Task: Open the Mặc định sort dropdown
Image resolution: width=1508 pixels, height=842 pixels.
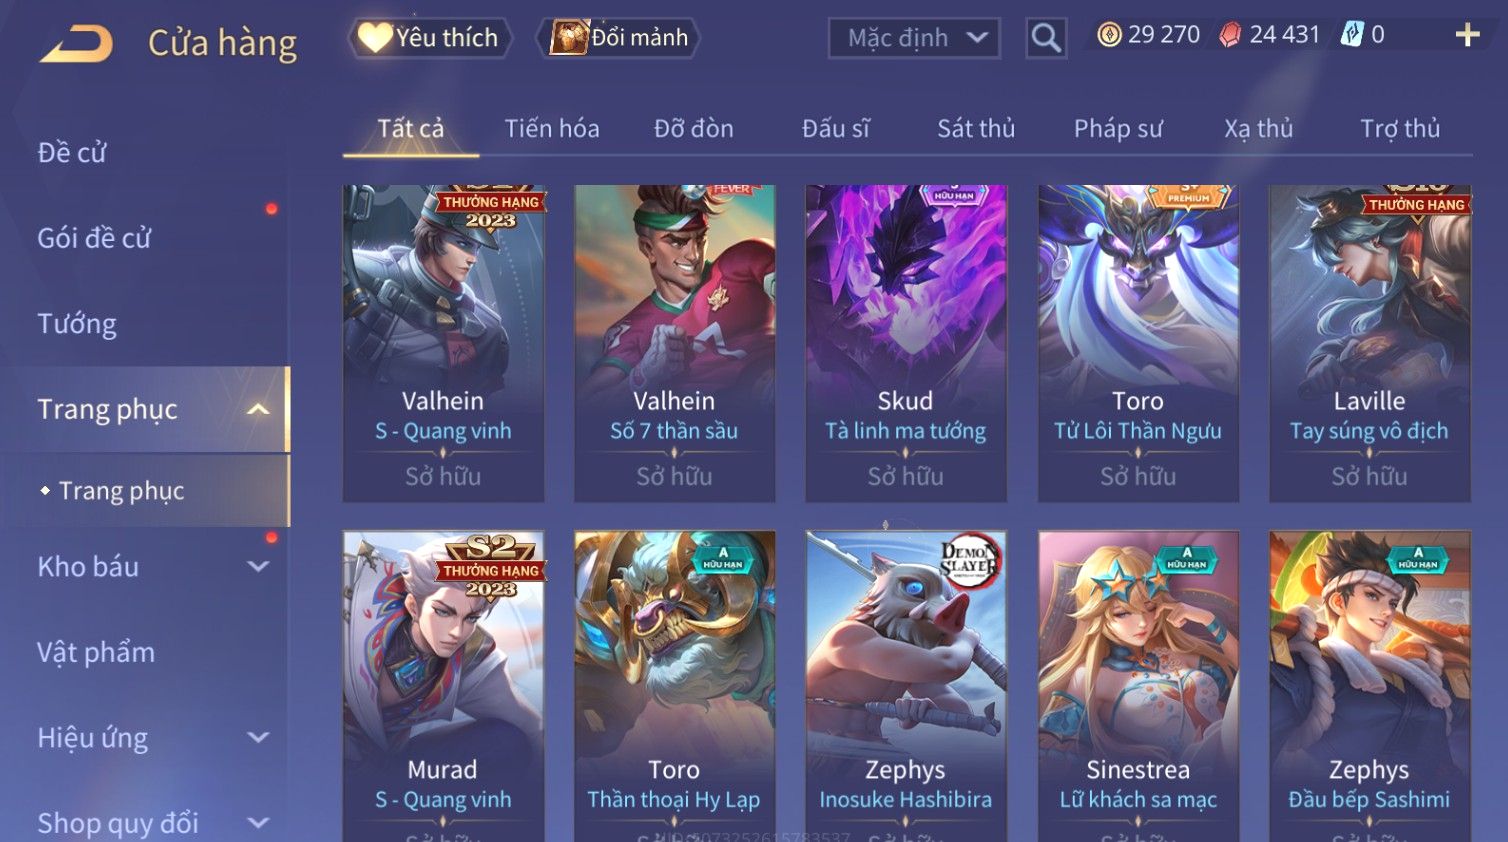Action: [x=914, y=38]
